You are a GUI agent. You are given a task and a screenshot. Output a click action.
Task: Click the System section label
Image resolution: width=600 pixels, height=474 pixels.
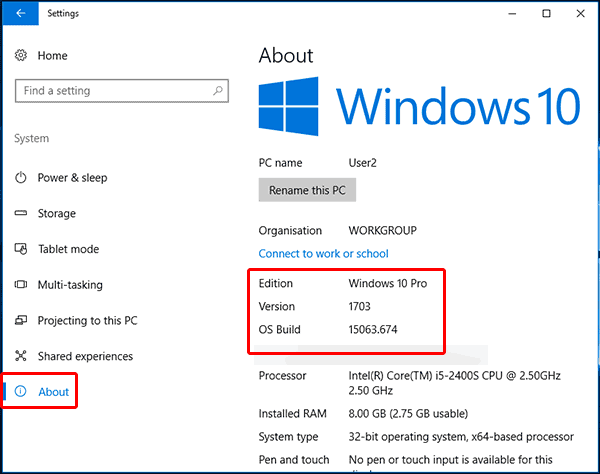click(x=32, y=138)
